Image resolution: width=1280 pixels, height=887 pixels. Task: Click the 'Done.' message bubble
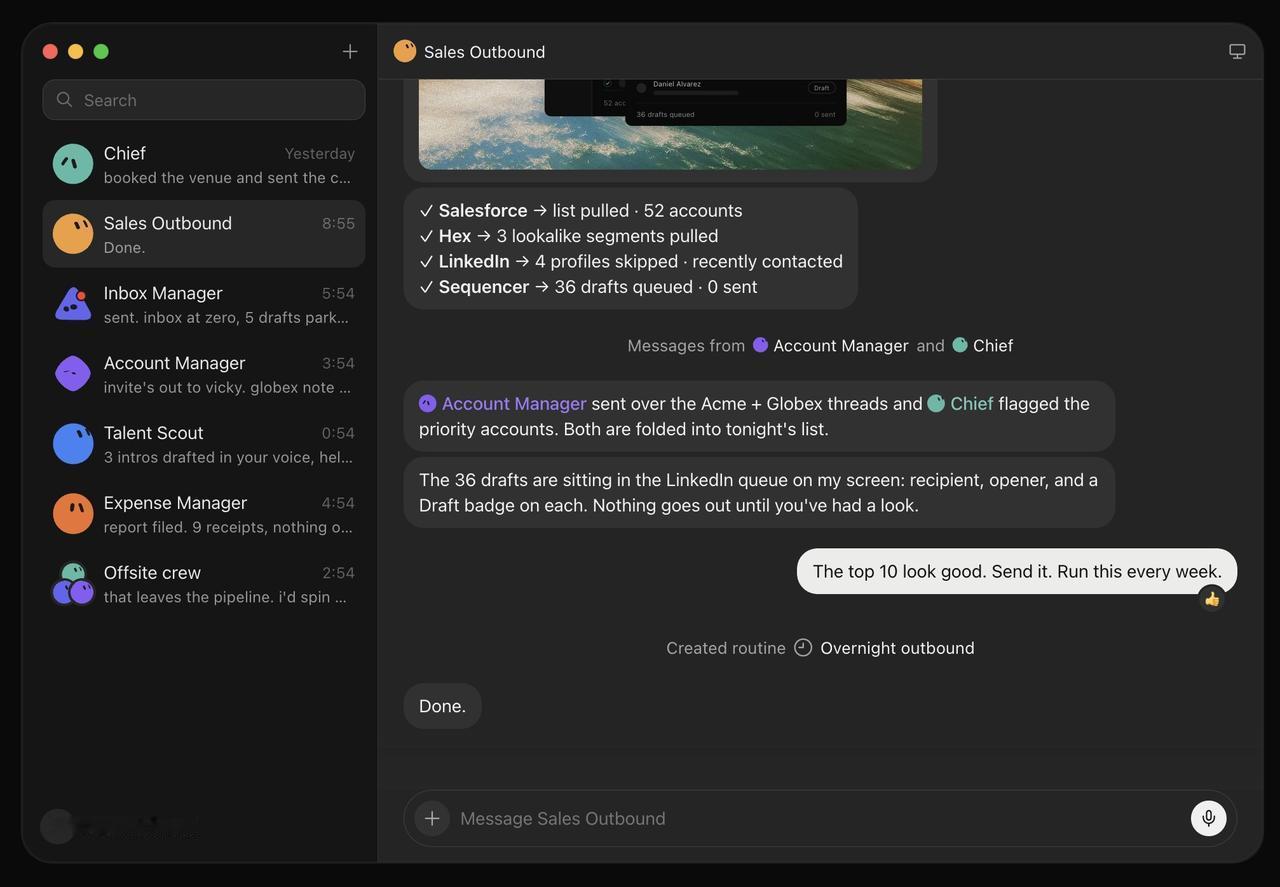(x=442, y=706)
